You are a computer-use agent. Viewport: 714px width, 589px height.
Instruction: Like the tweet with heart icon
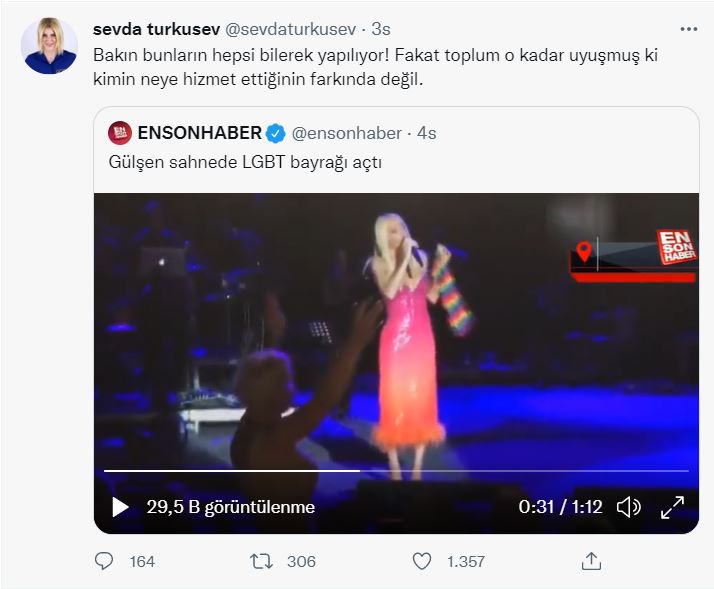pos(422,561)
